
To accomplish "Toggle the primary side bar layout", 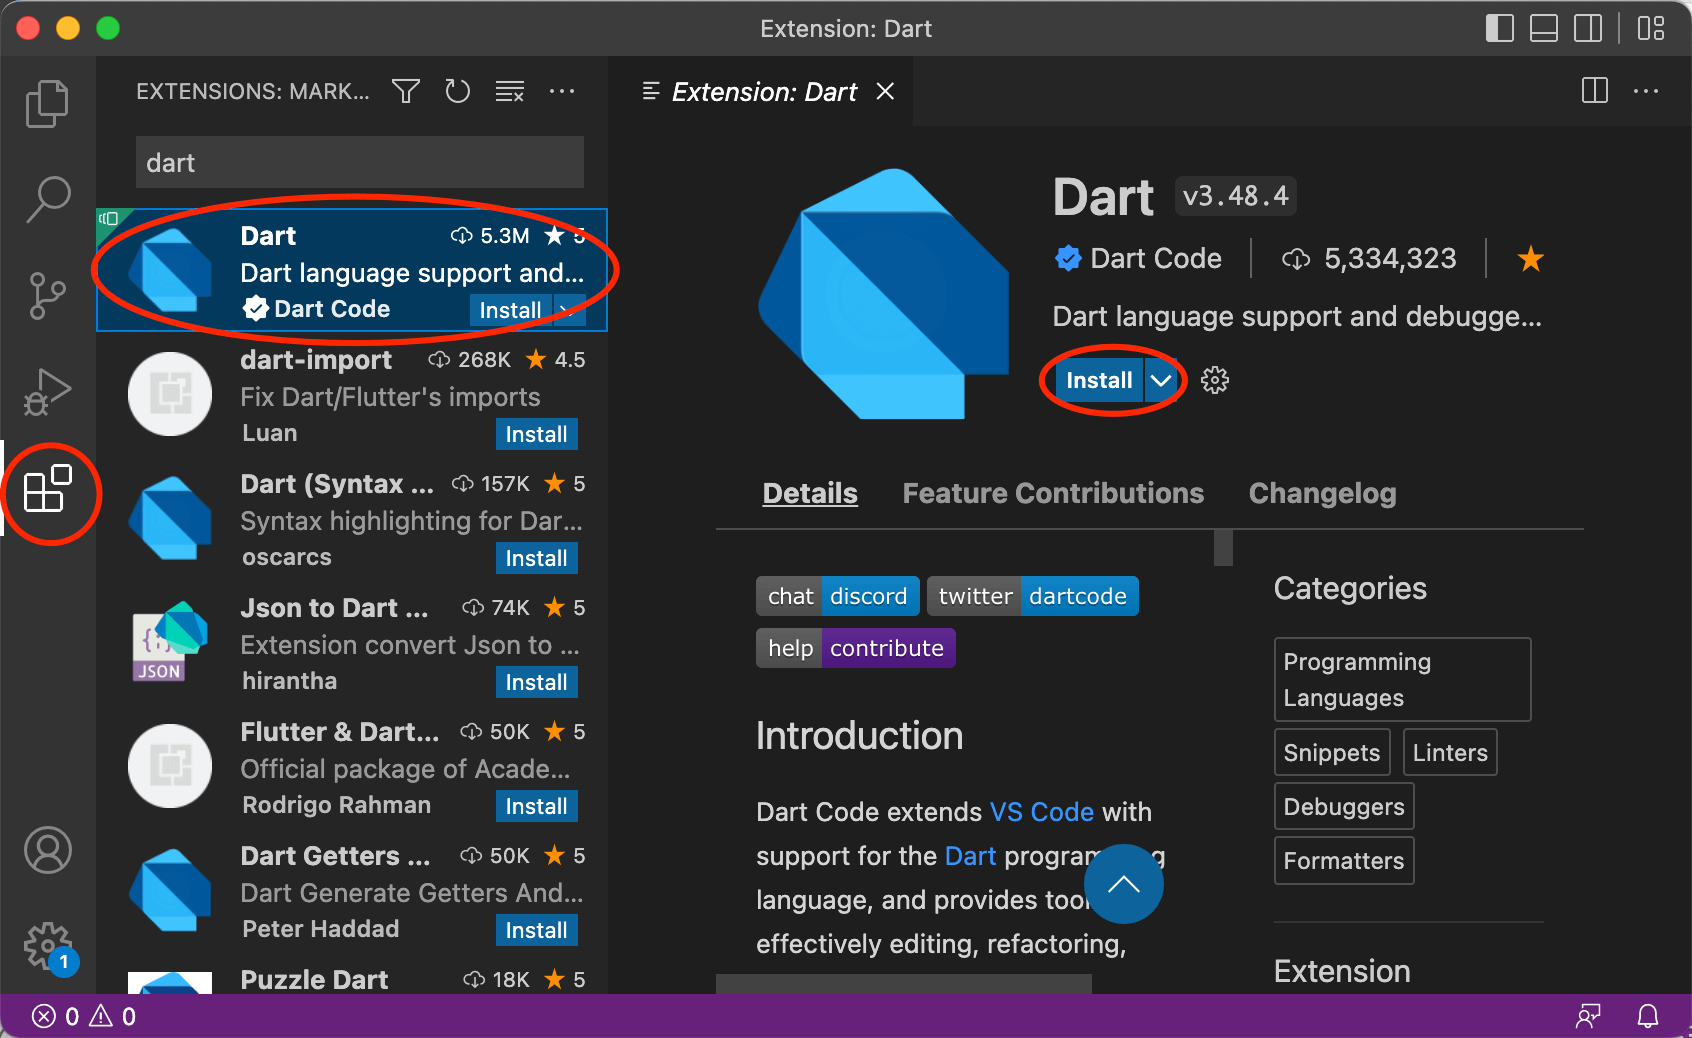I will [x=1500, y=28].
